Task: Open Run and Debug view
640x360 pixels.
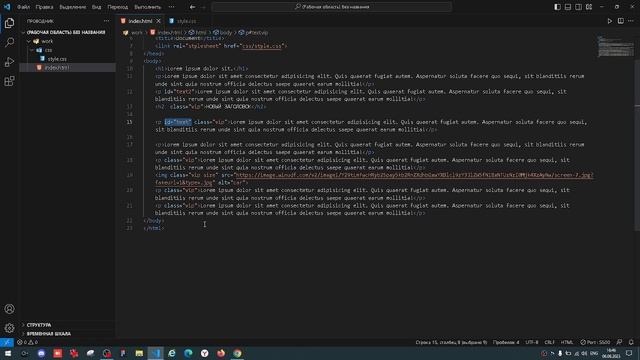Action: pos(9,62)
